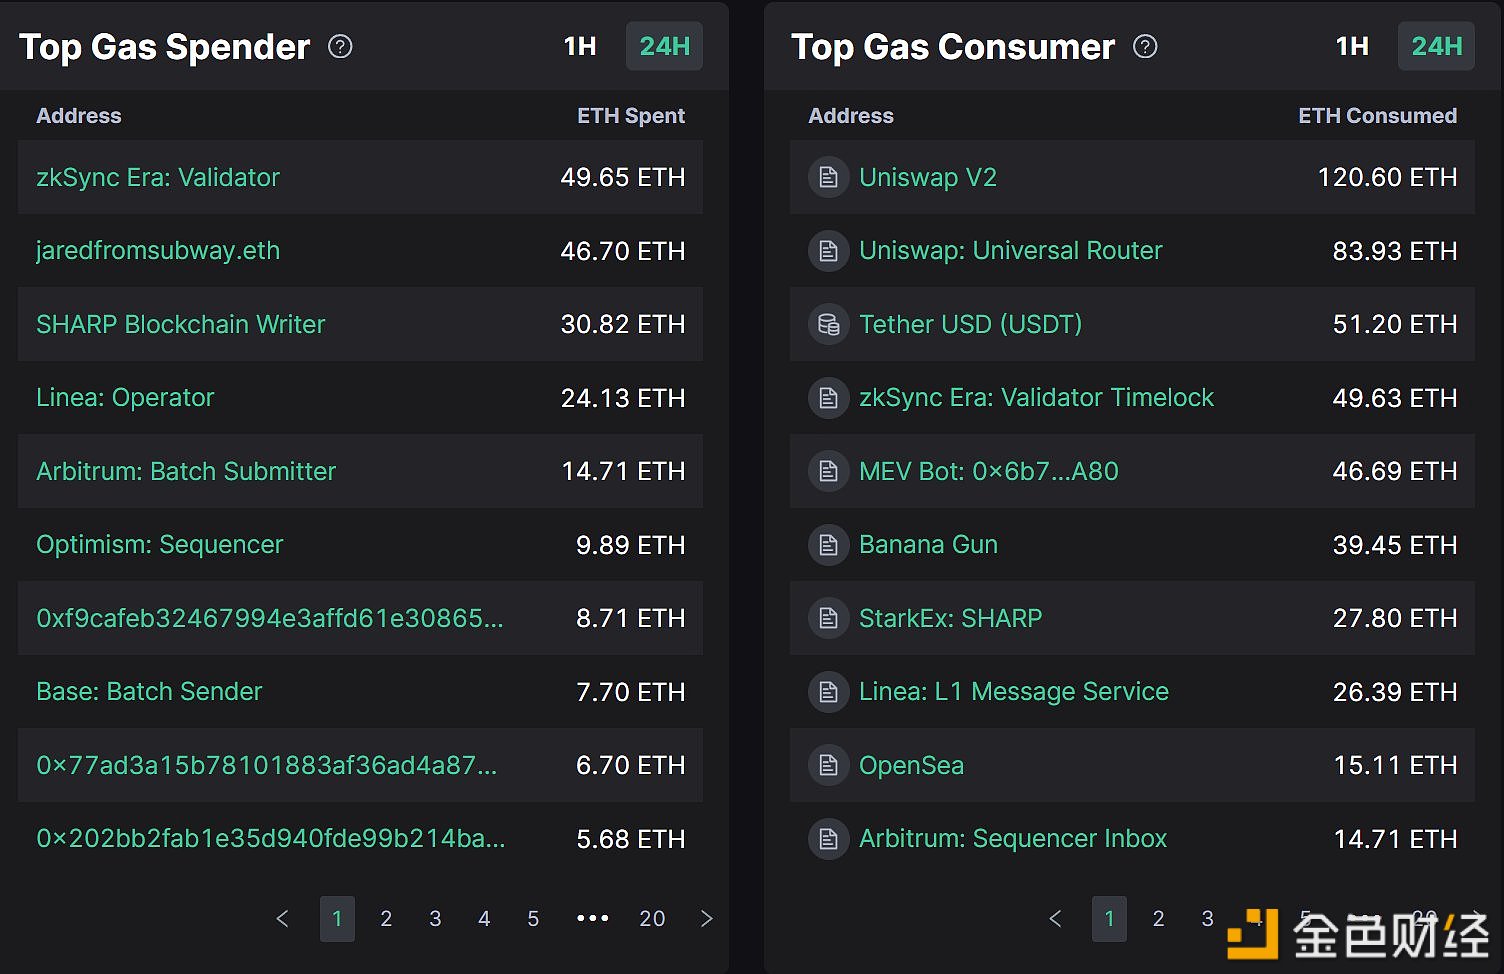This screenshot has height=974, width=1504.
Task: Go to next page of gas spenders
Action: [x=707, y=918]
